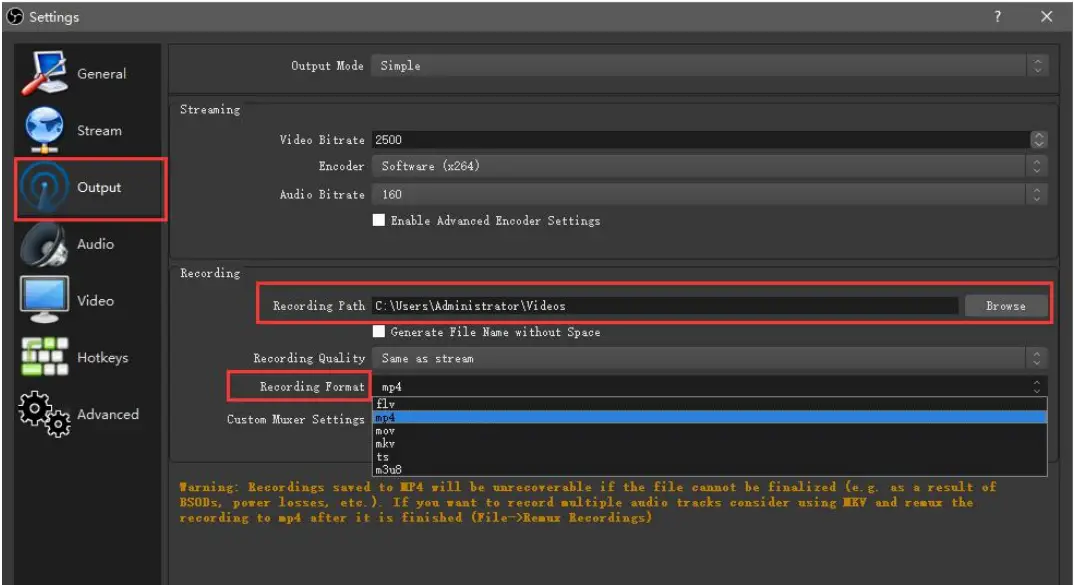Click the Streaming section heading
The width and height of the screenshot is (1075, 585).
click(x=210, y=109)
